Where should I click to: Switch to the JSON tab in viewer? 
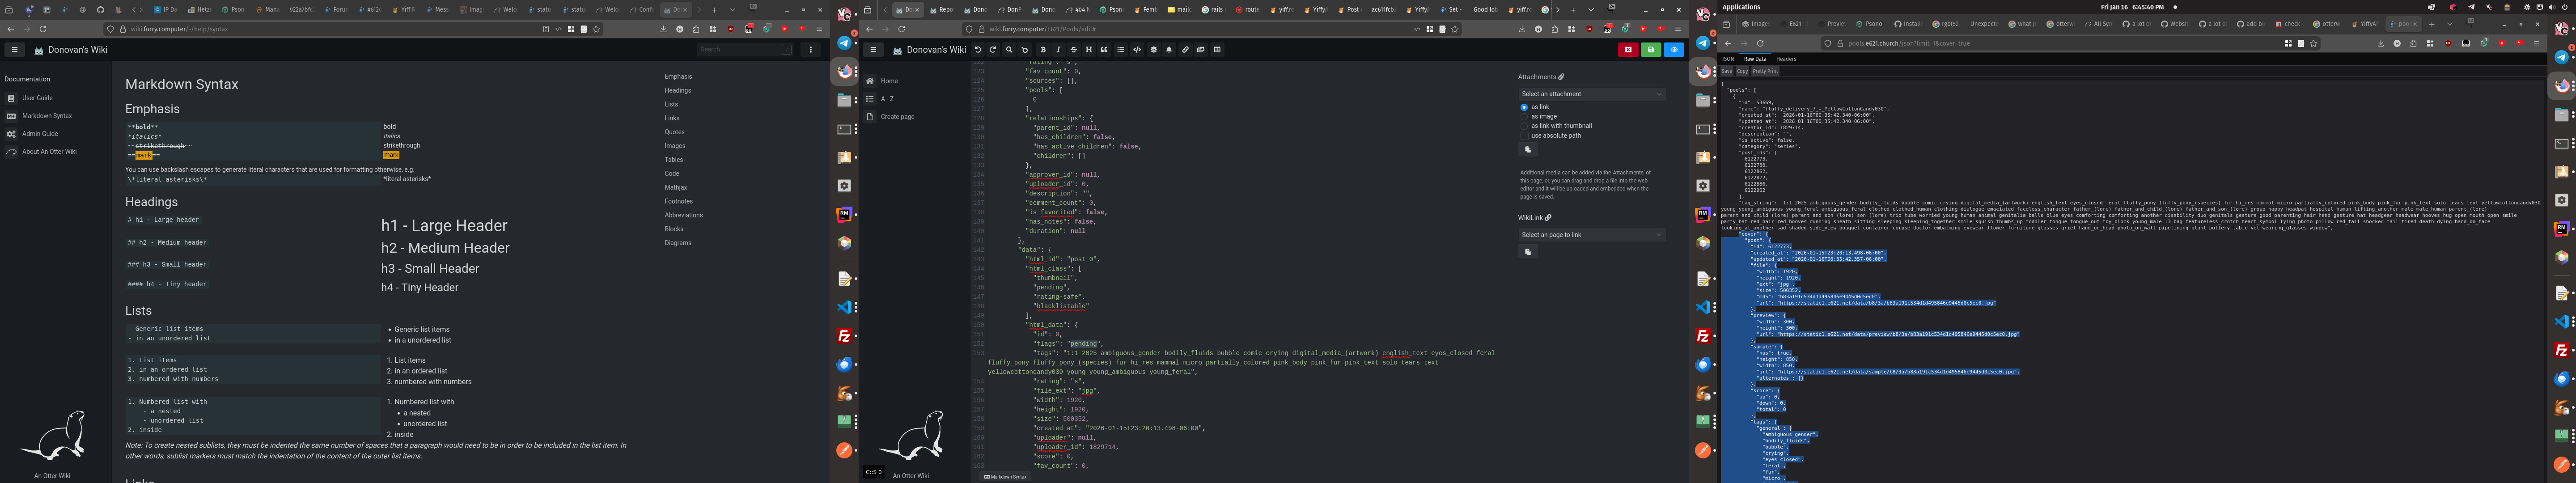pyautogui.click(x=1727, y=59)
